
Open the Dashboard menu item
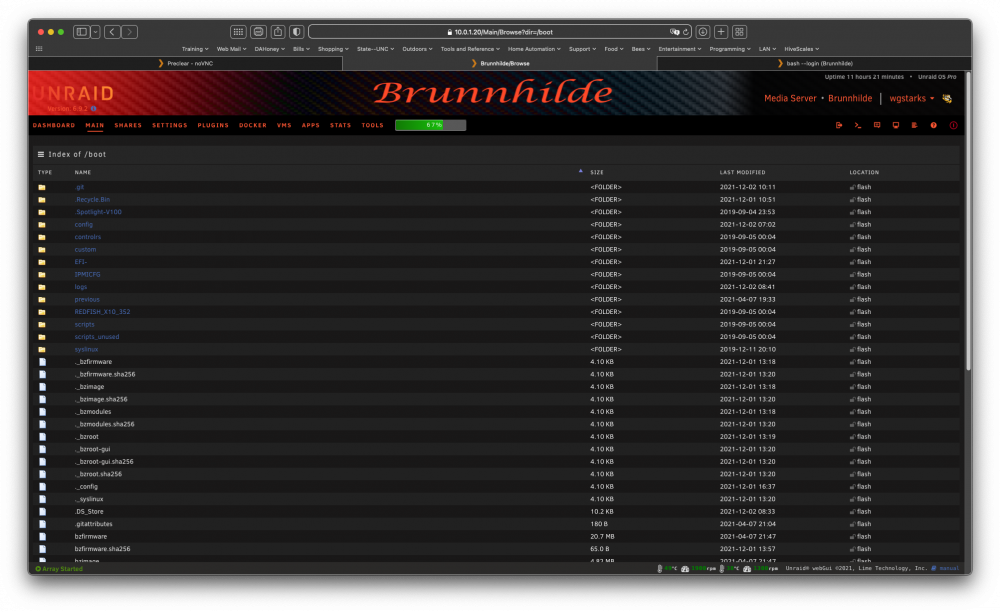[54, 126]
